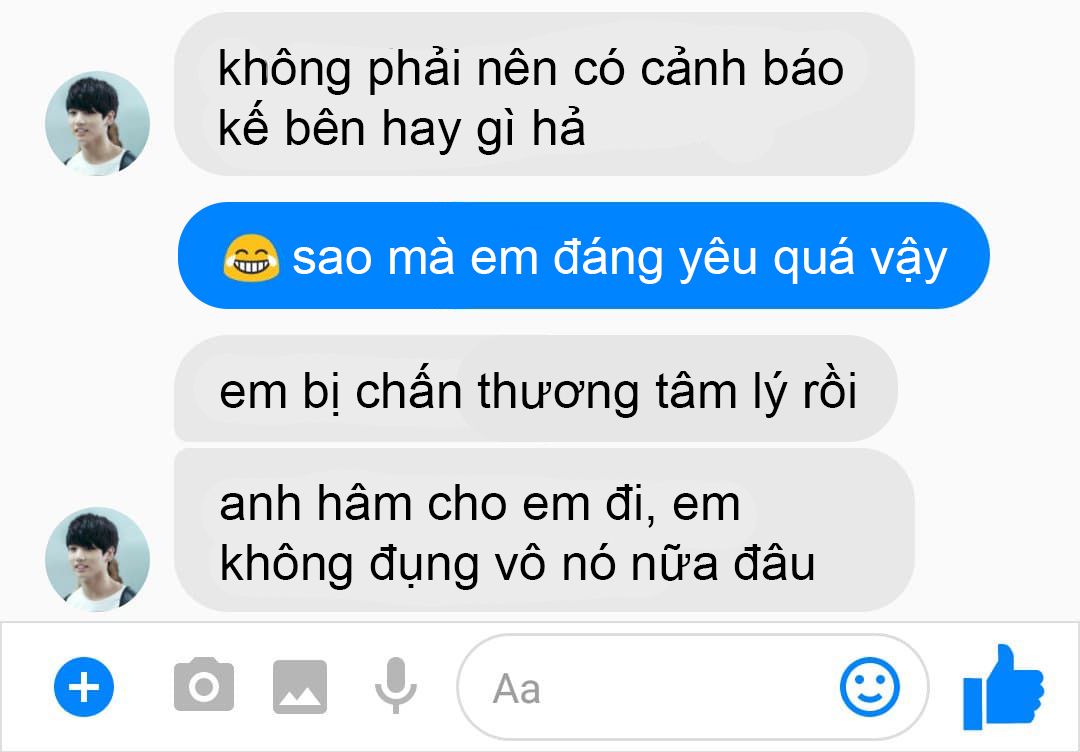The width and height of the screenshot is (1080, 752).
Task: Tap the laughing emoji in the blue message
Action: coord(251,258)
